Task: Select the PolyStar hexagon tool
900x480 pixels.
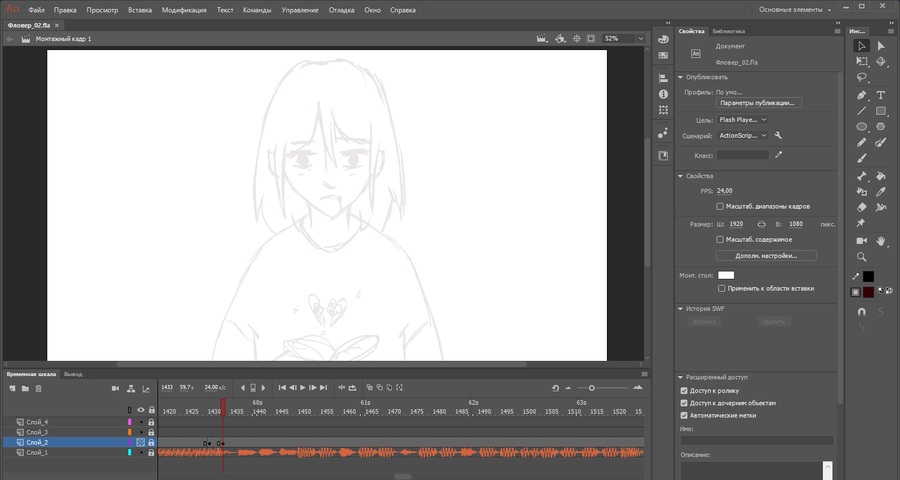Action: point(880,126)
